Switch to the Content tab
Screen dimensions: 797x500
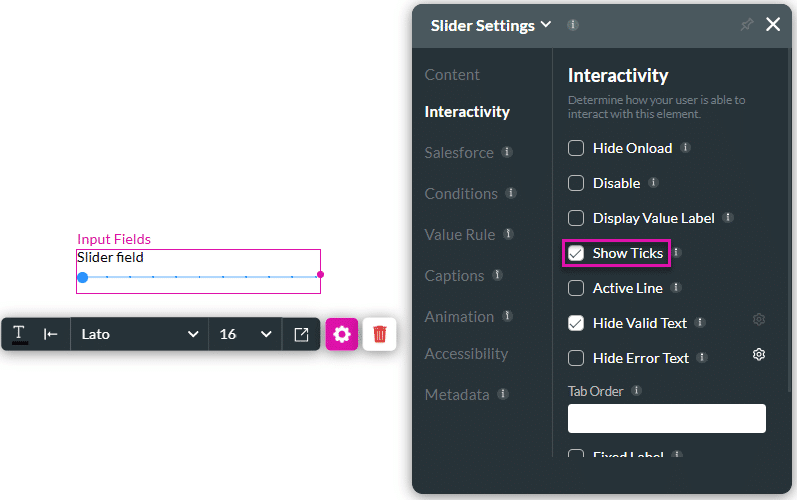pos(452,75)
